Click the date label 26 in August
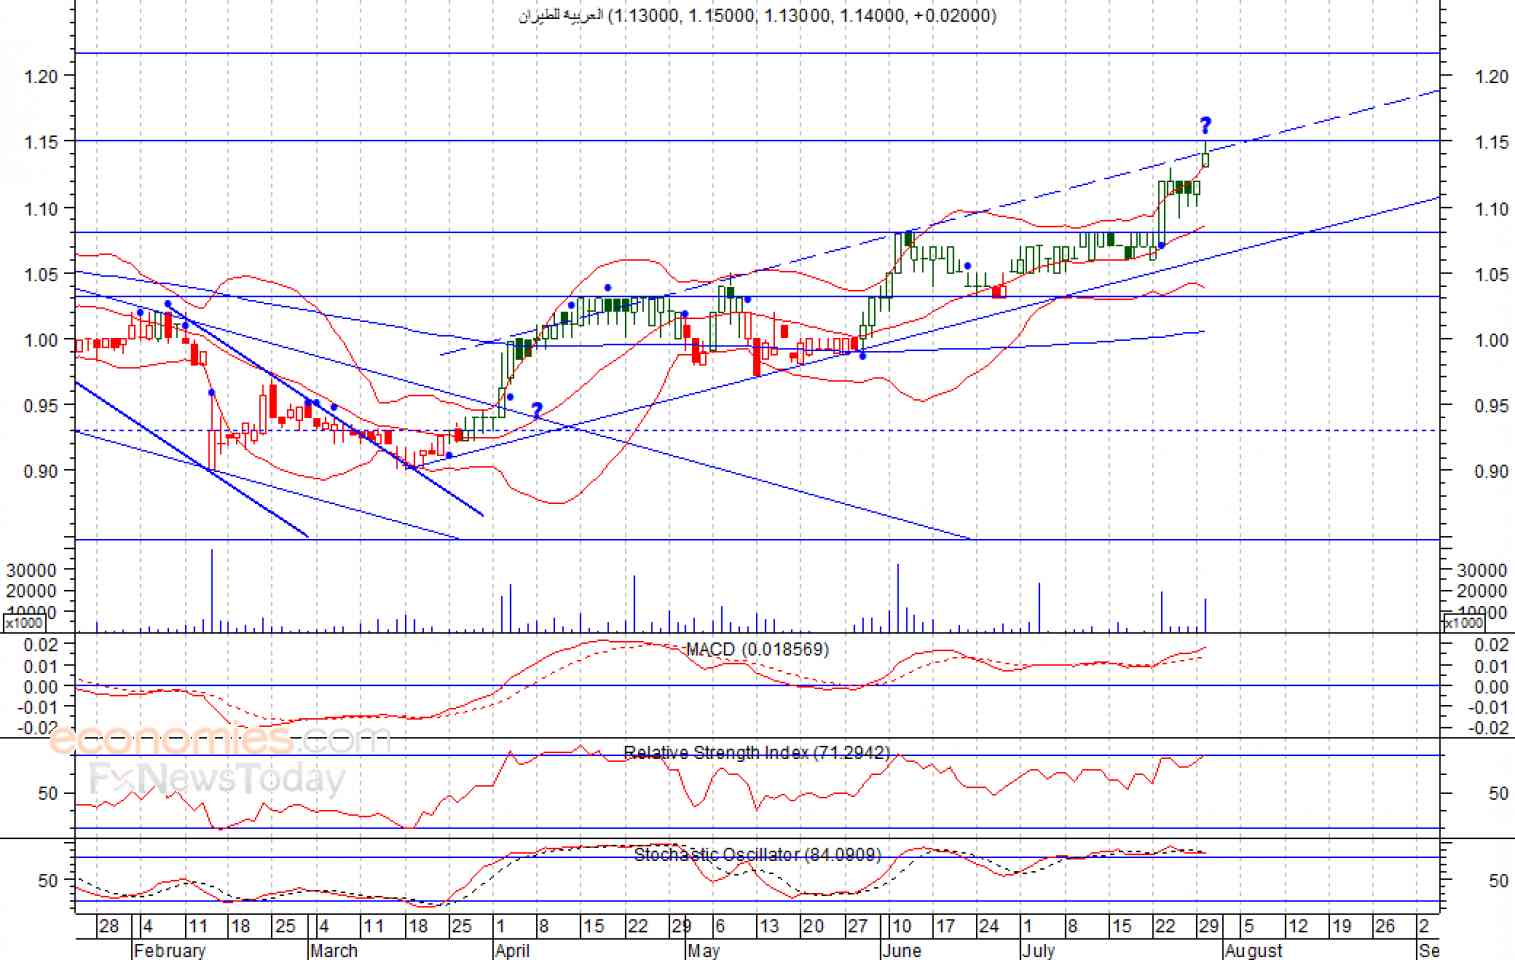 [x=1385, y=926]
